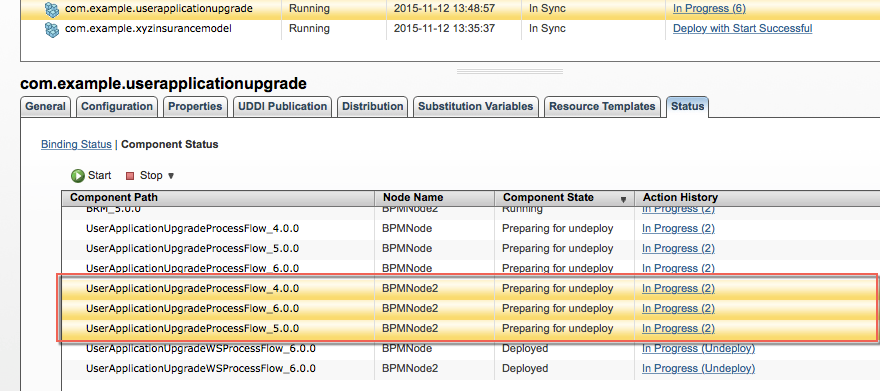Click the Deploy with Start Successful link
Viewport: 880px width, 391px height.
coord(742,29)
